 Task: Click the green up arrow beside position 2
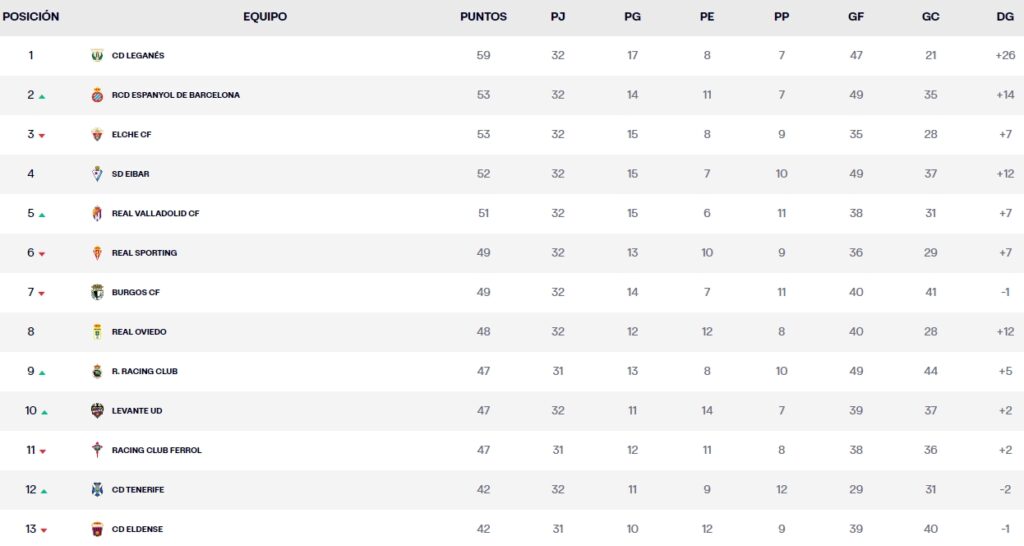(x=42, y=97)
